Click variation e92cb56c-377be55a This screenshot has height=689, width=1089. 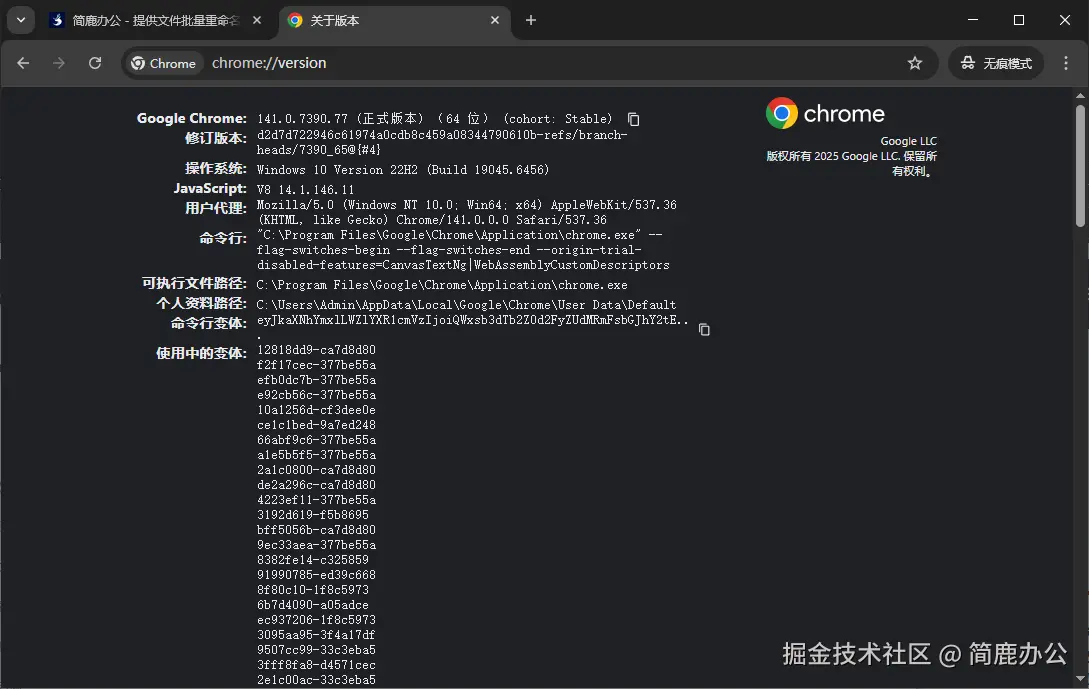click(x=316, y=395)
